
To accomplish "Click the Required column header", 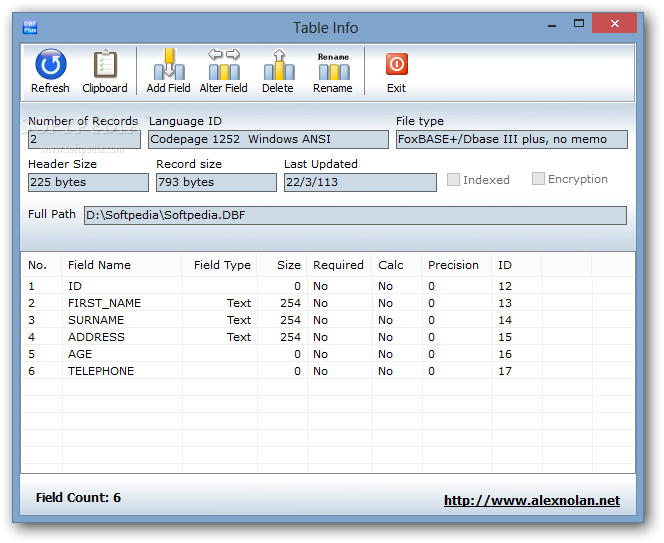I will (339, 265).
